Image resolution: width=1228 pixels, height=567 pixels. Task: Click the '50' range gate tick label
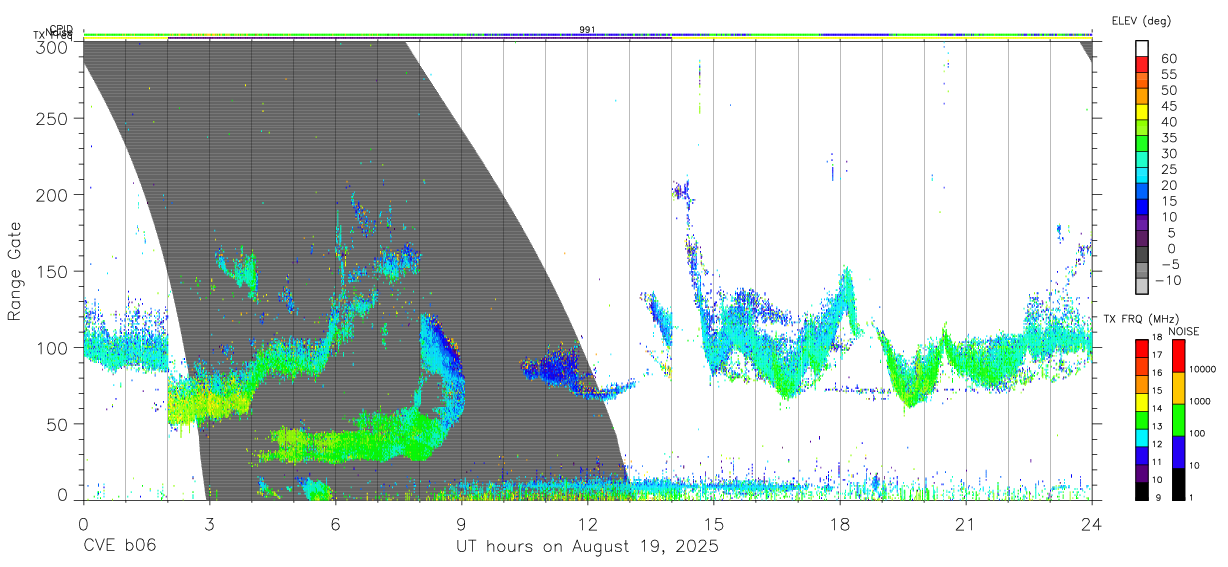pos(59,424)
